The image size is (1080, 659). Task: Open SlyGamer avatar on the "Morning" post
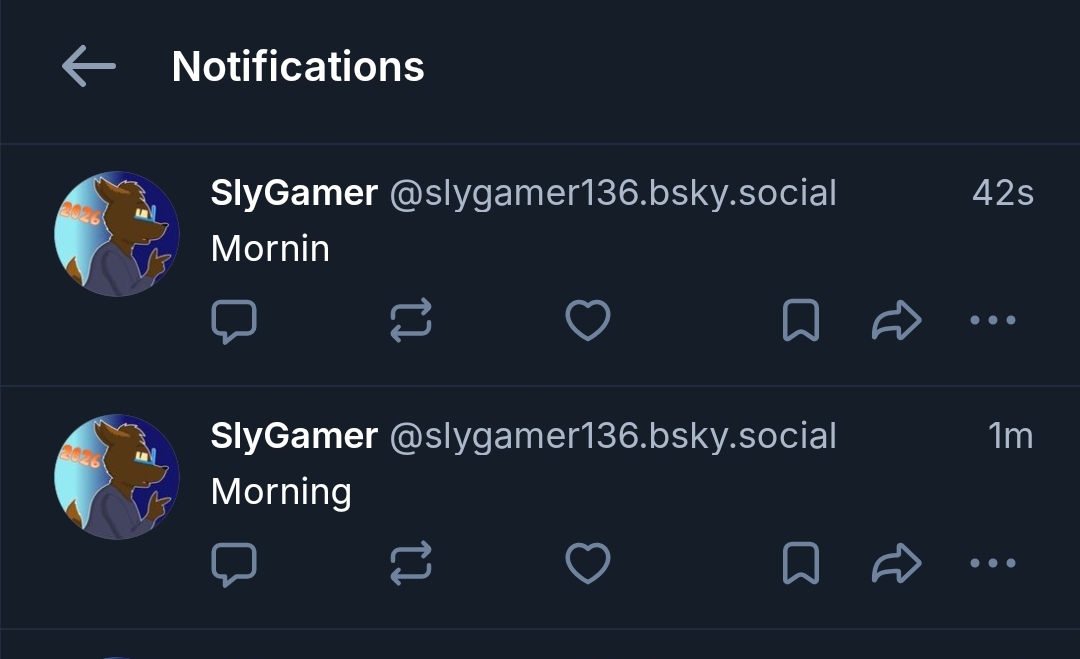[x=117, y=477]
